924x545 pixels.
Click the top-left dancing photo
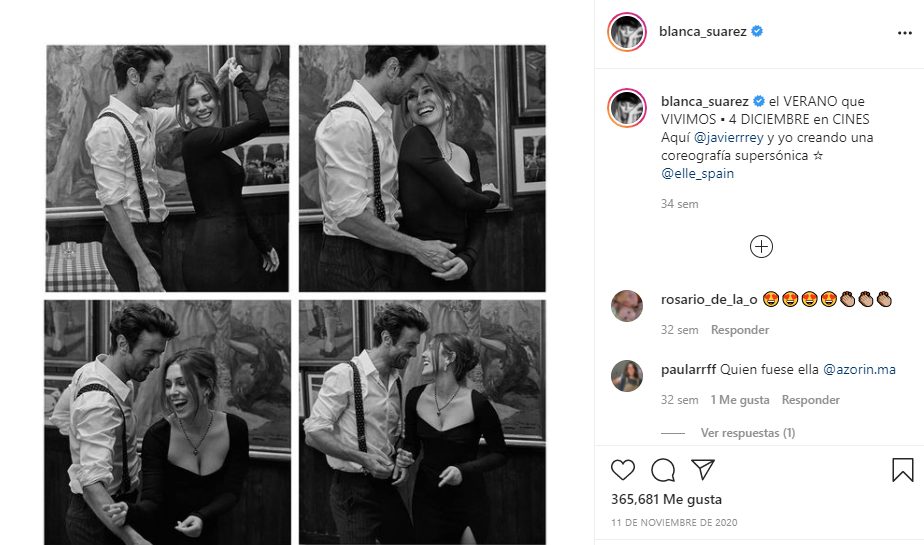click(x=167, y=168)
